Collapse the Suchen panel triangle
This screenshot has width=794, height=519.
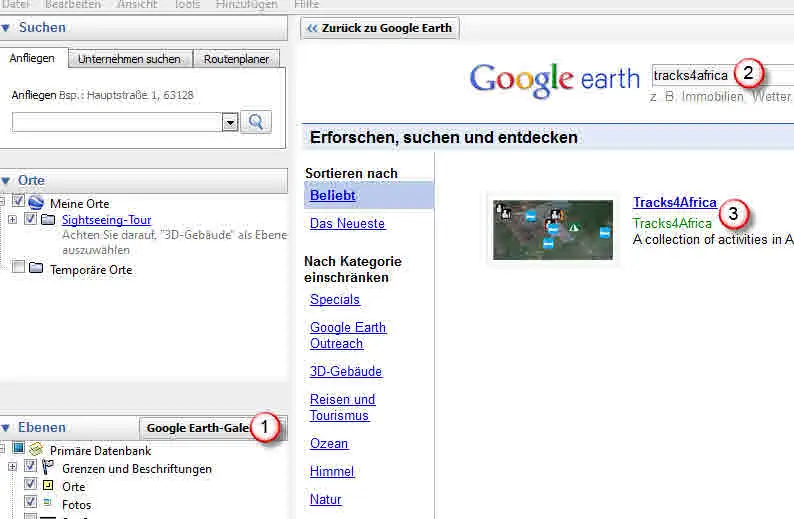tap(6, 28)
